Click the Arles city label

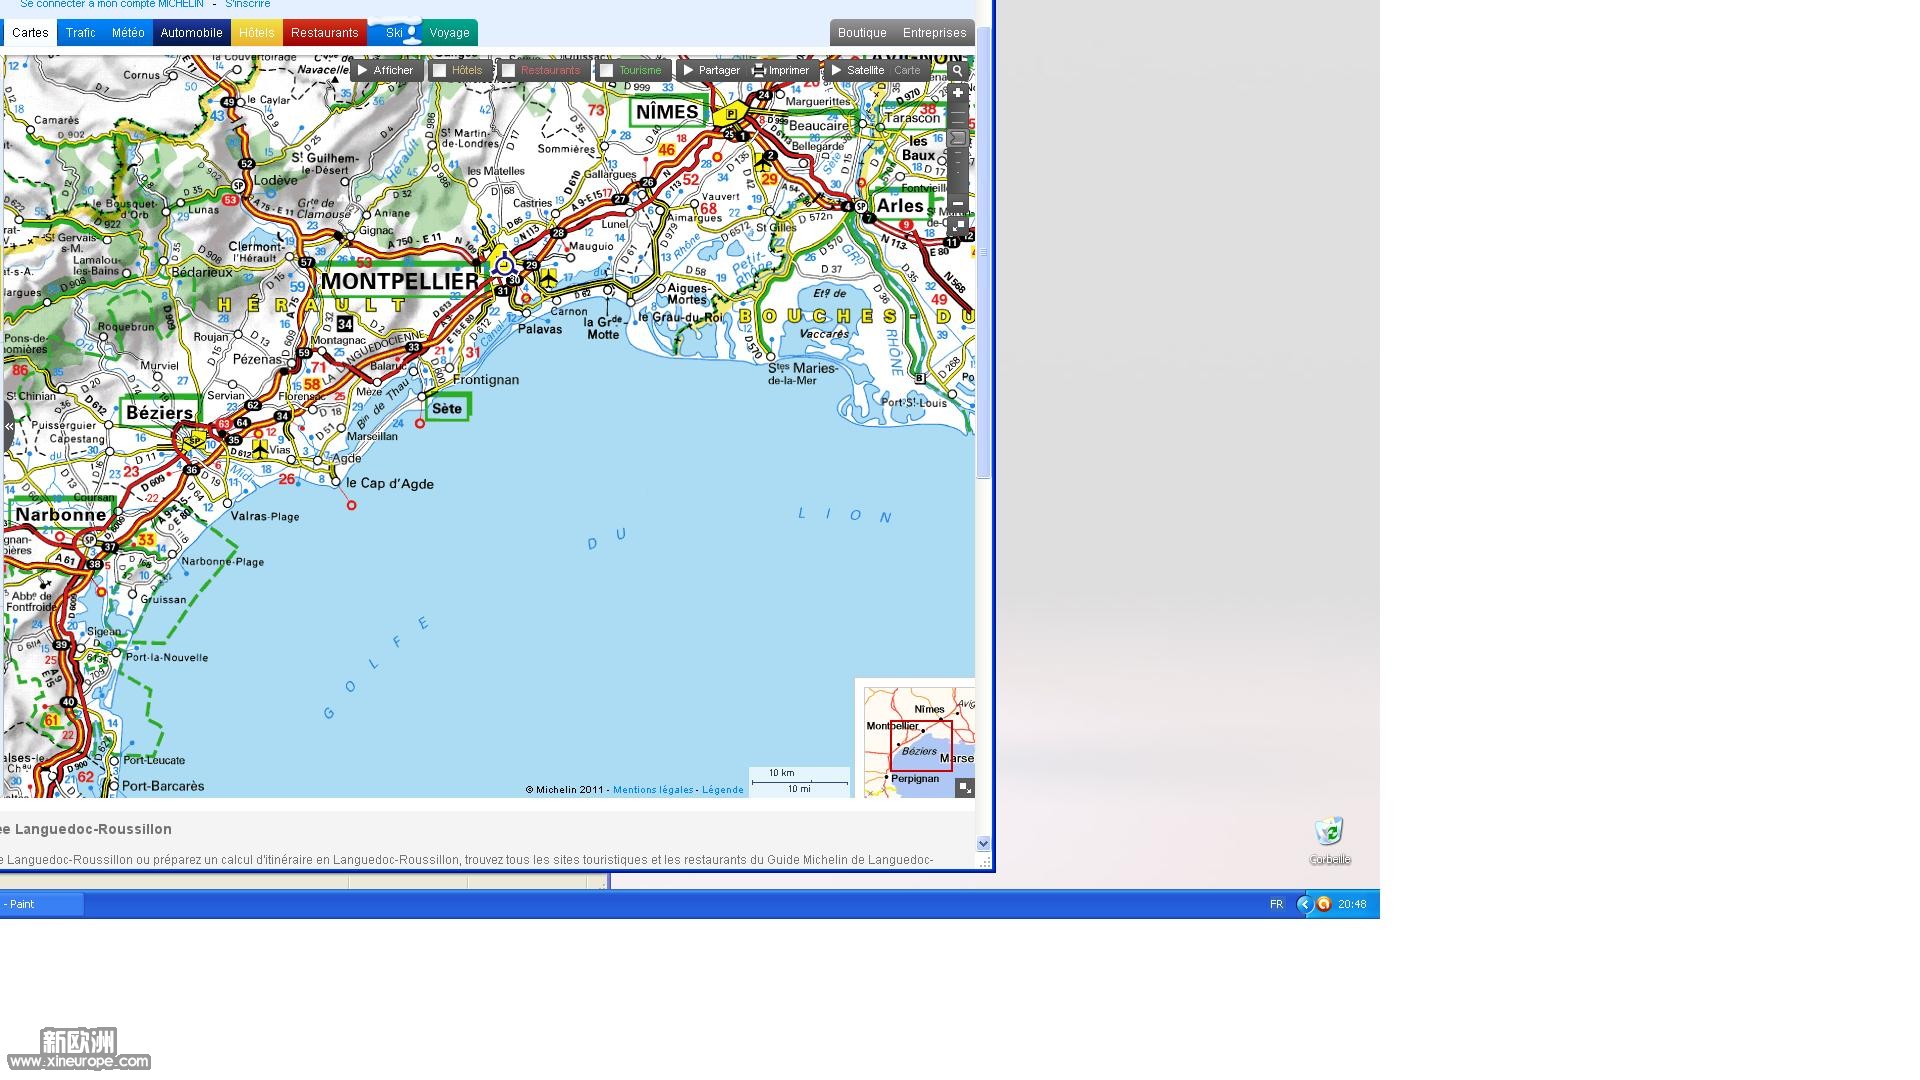pos(900,206)
